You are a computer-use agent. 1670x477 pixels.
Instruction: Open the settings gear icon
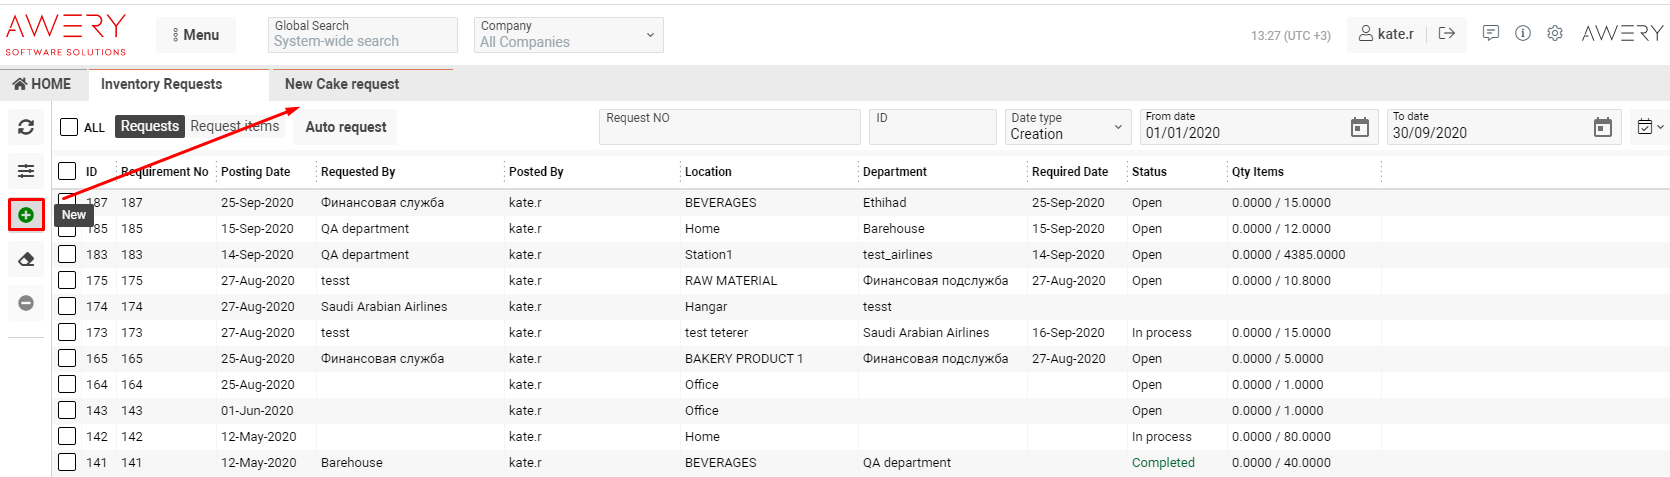click(1554, 33)
